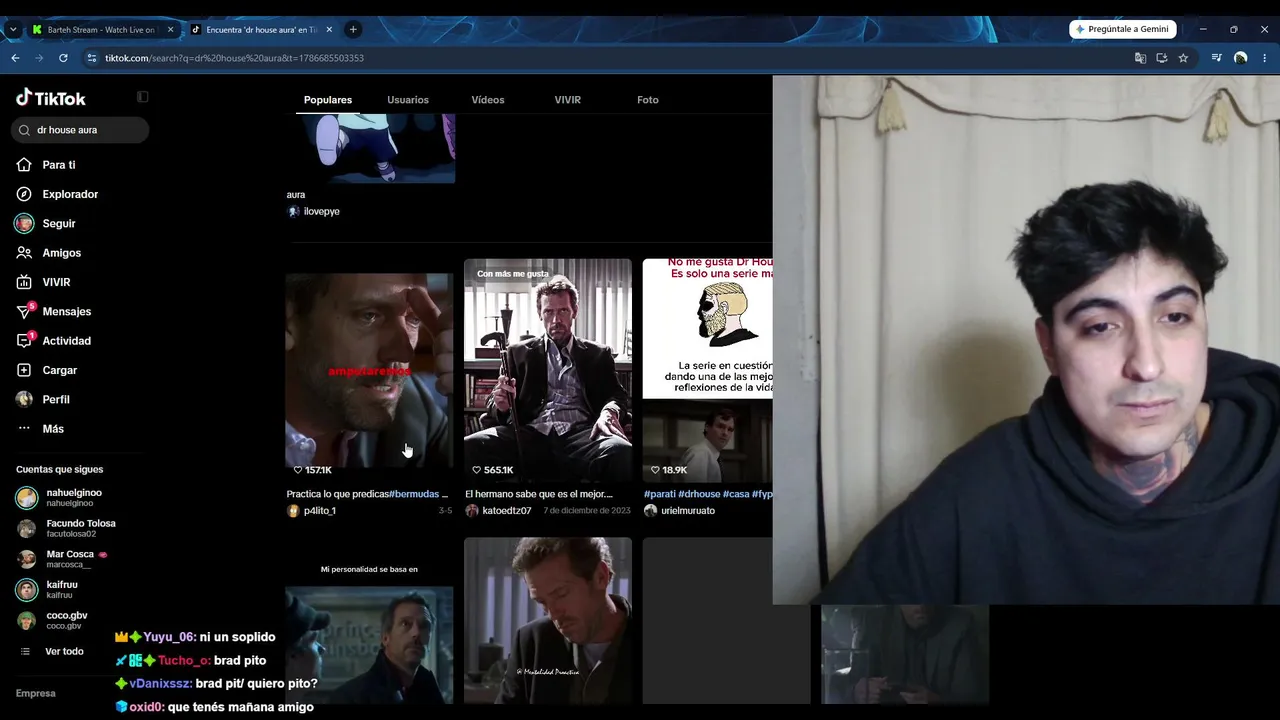Screen dimensions: 1280x720
Task: Visit ilovepye's profile
Action: pos(321,212)
